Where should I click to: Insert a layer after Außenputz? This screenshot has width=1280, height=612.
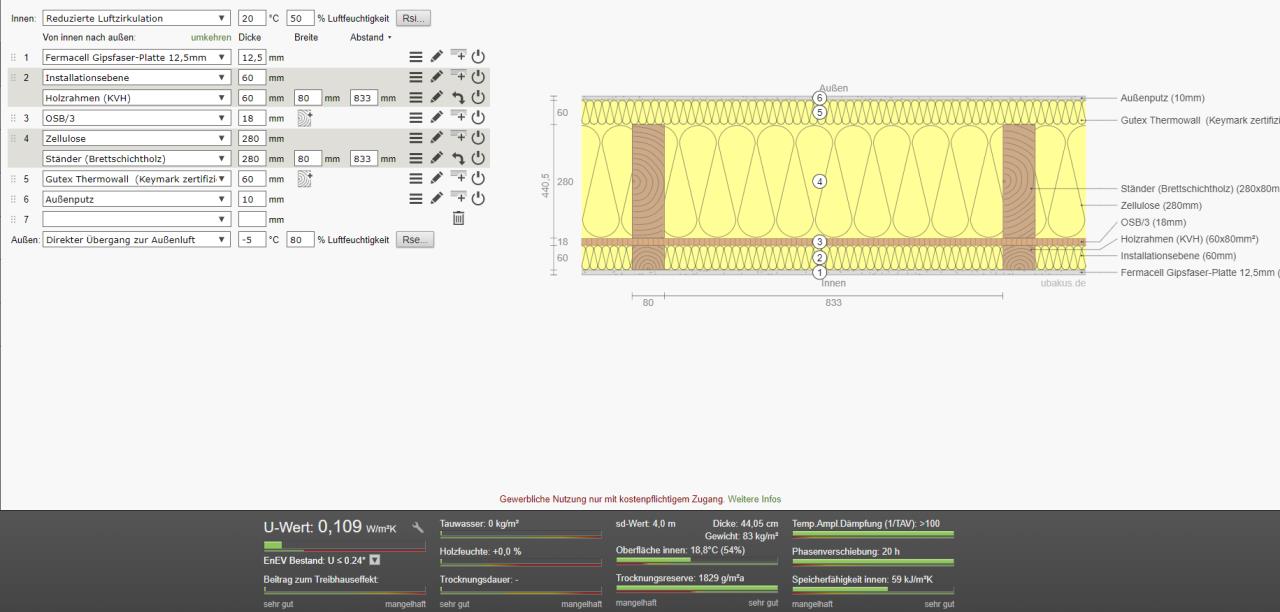[x=458, y=197]
